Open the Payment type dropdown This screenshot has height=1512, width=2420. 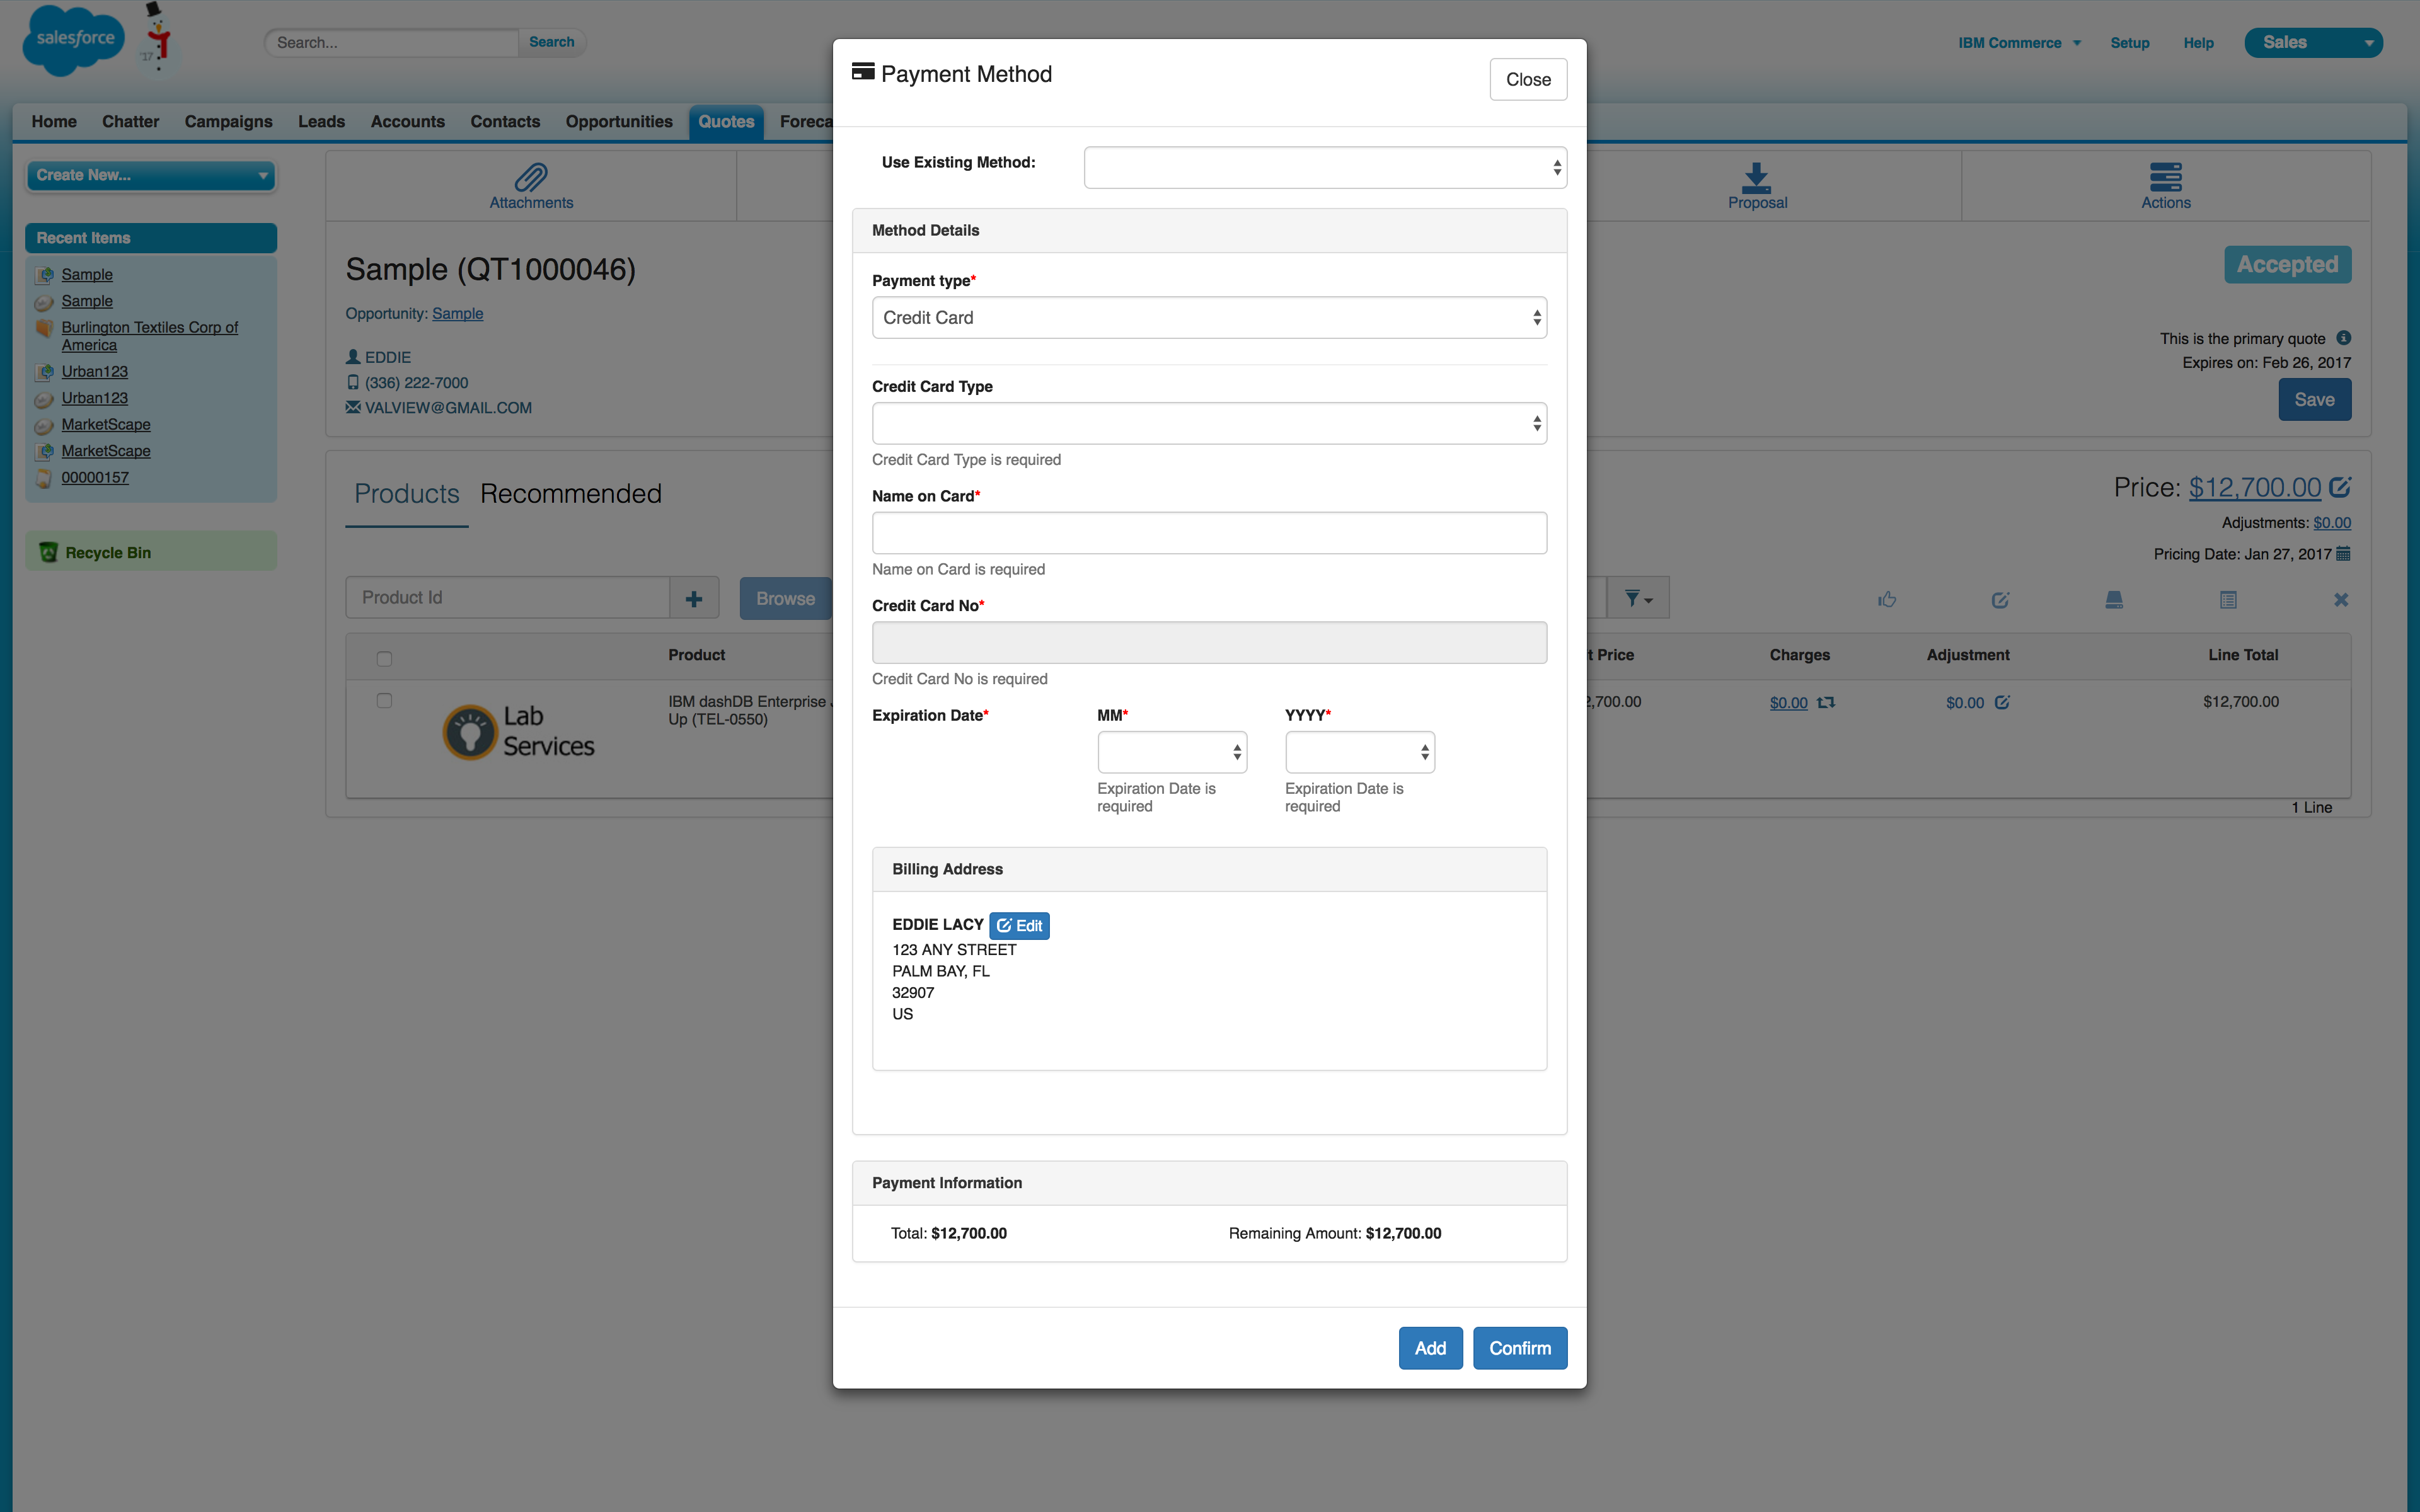(x=1208, y=317)
